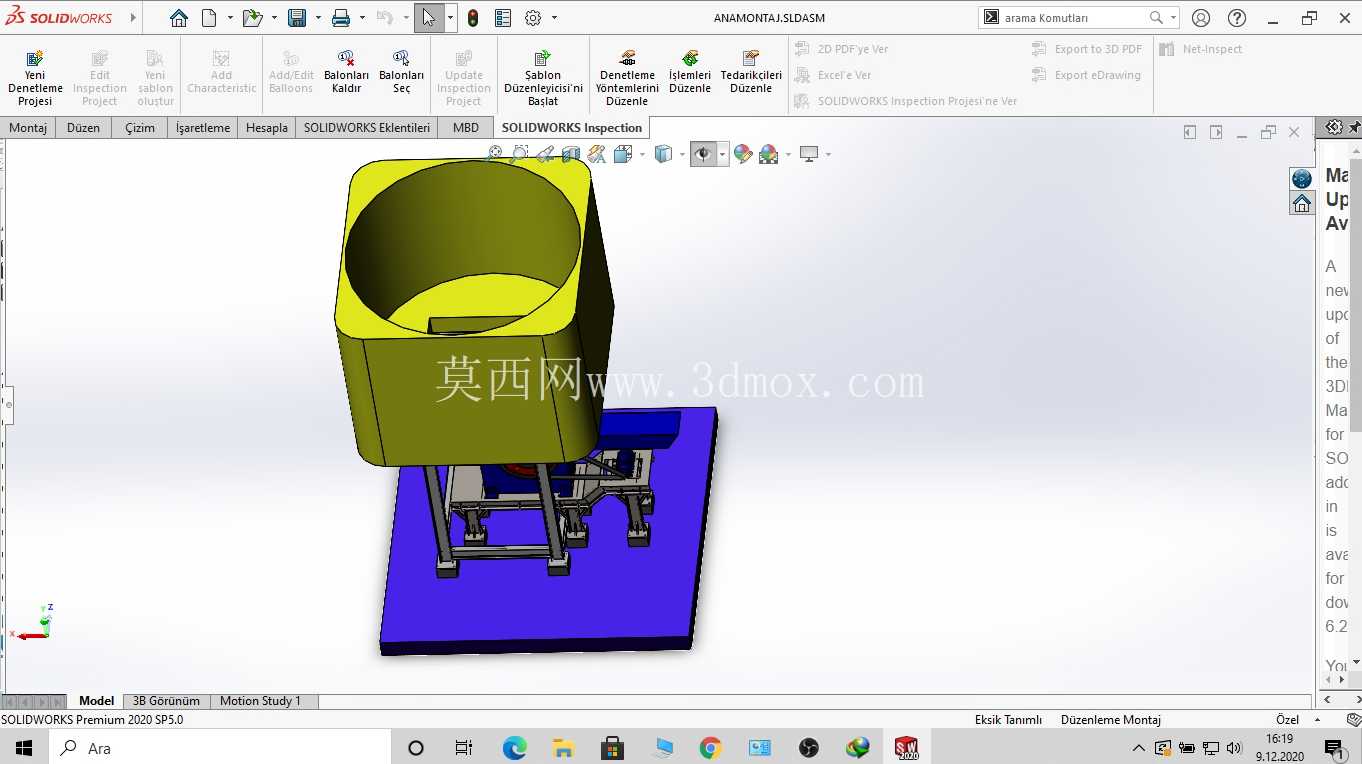Click the Home icon in the quick toolbar
Screen dimensions: 1362x764
tap(178, 18)
